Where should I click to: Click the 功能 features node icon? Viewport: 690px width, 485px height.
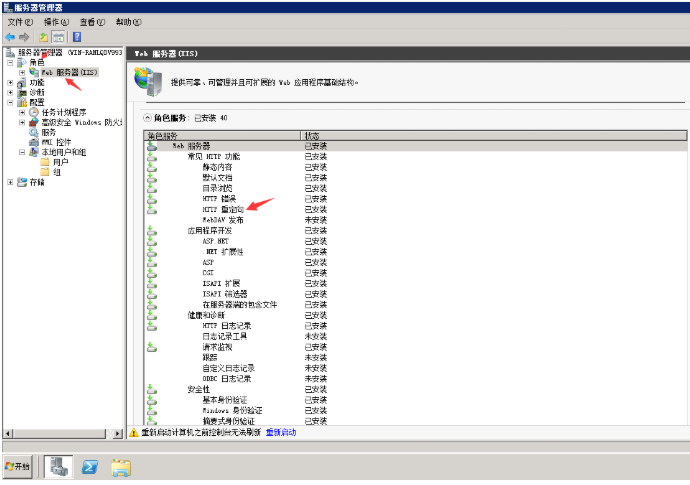(22, 83)
